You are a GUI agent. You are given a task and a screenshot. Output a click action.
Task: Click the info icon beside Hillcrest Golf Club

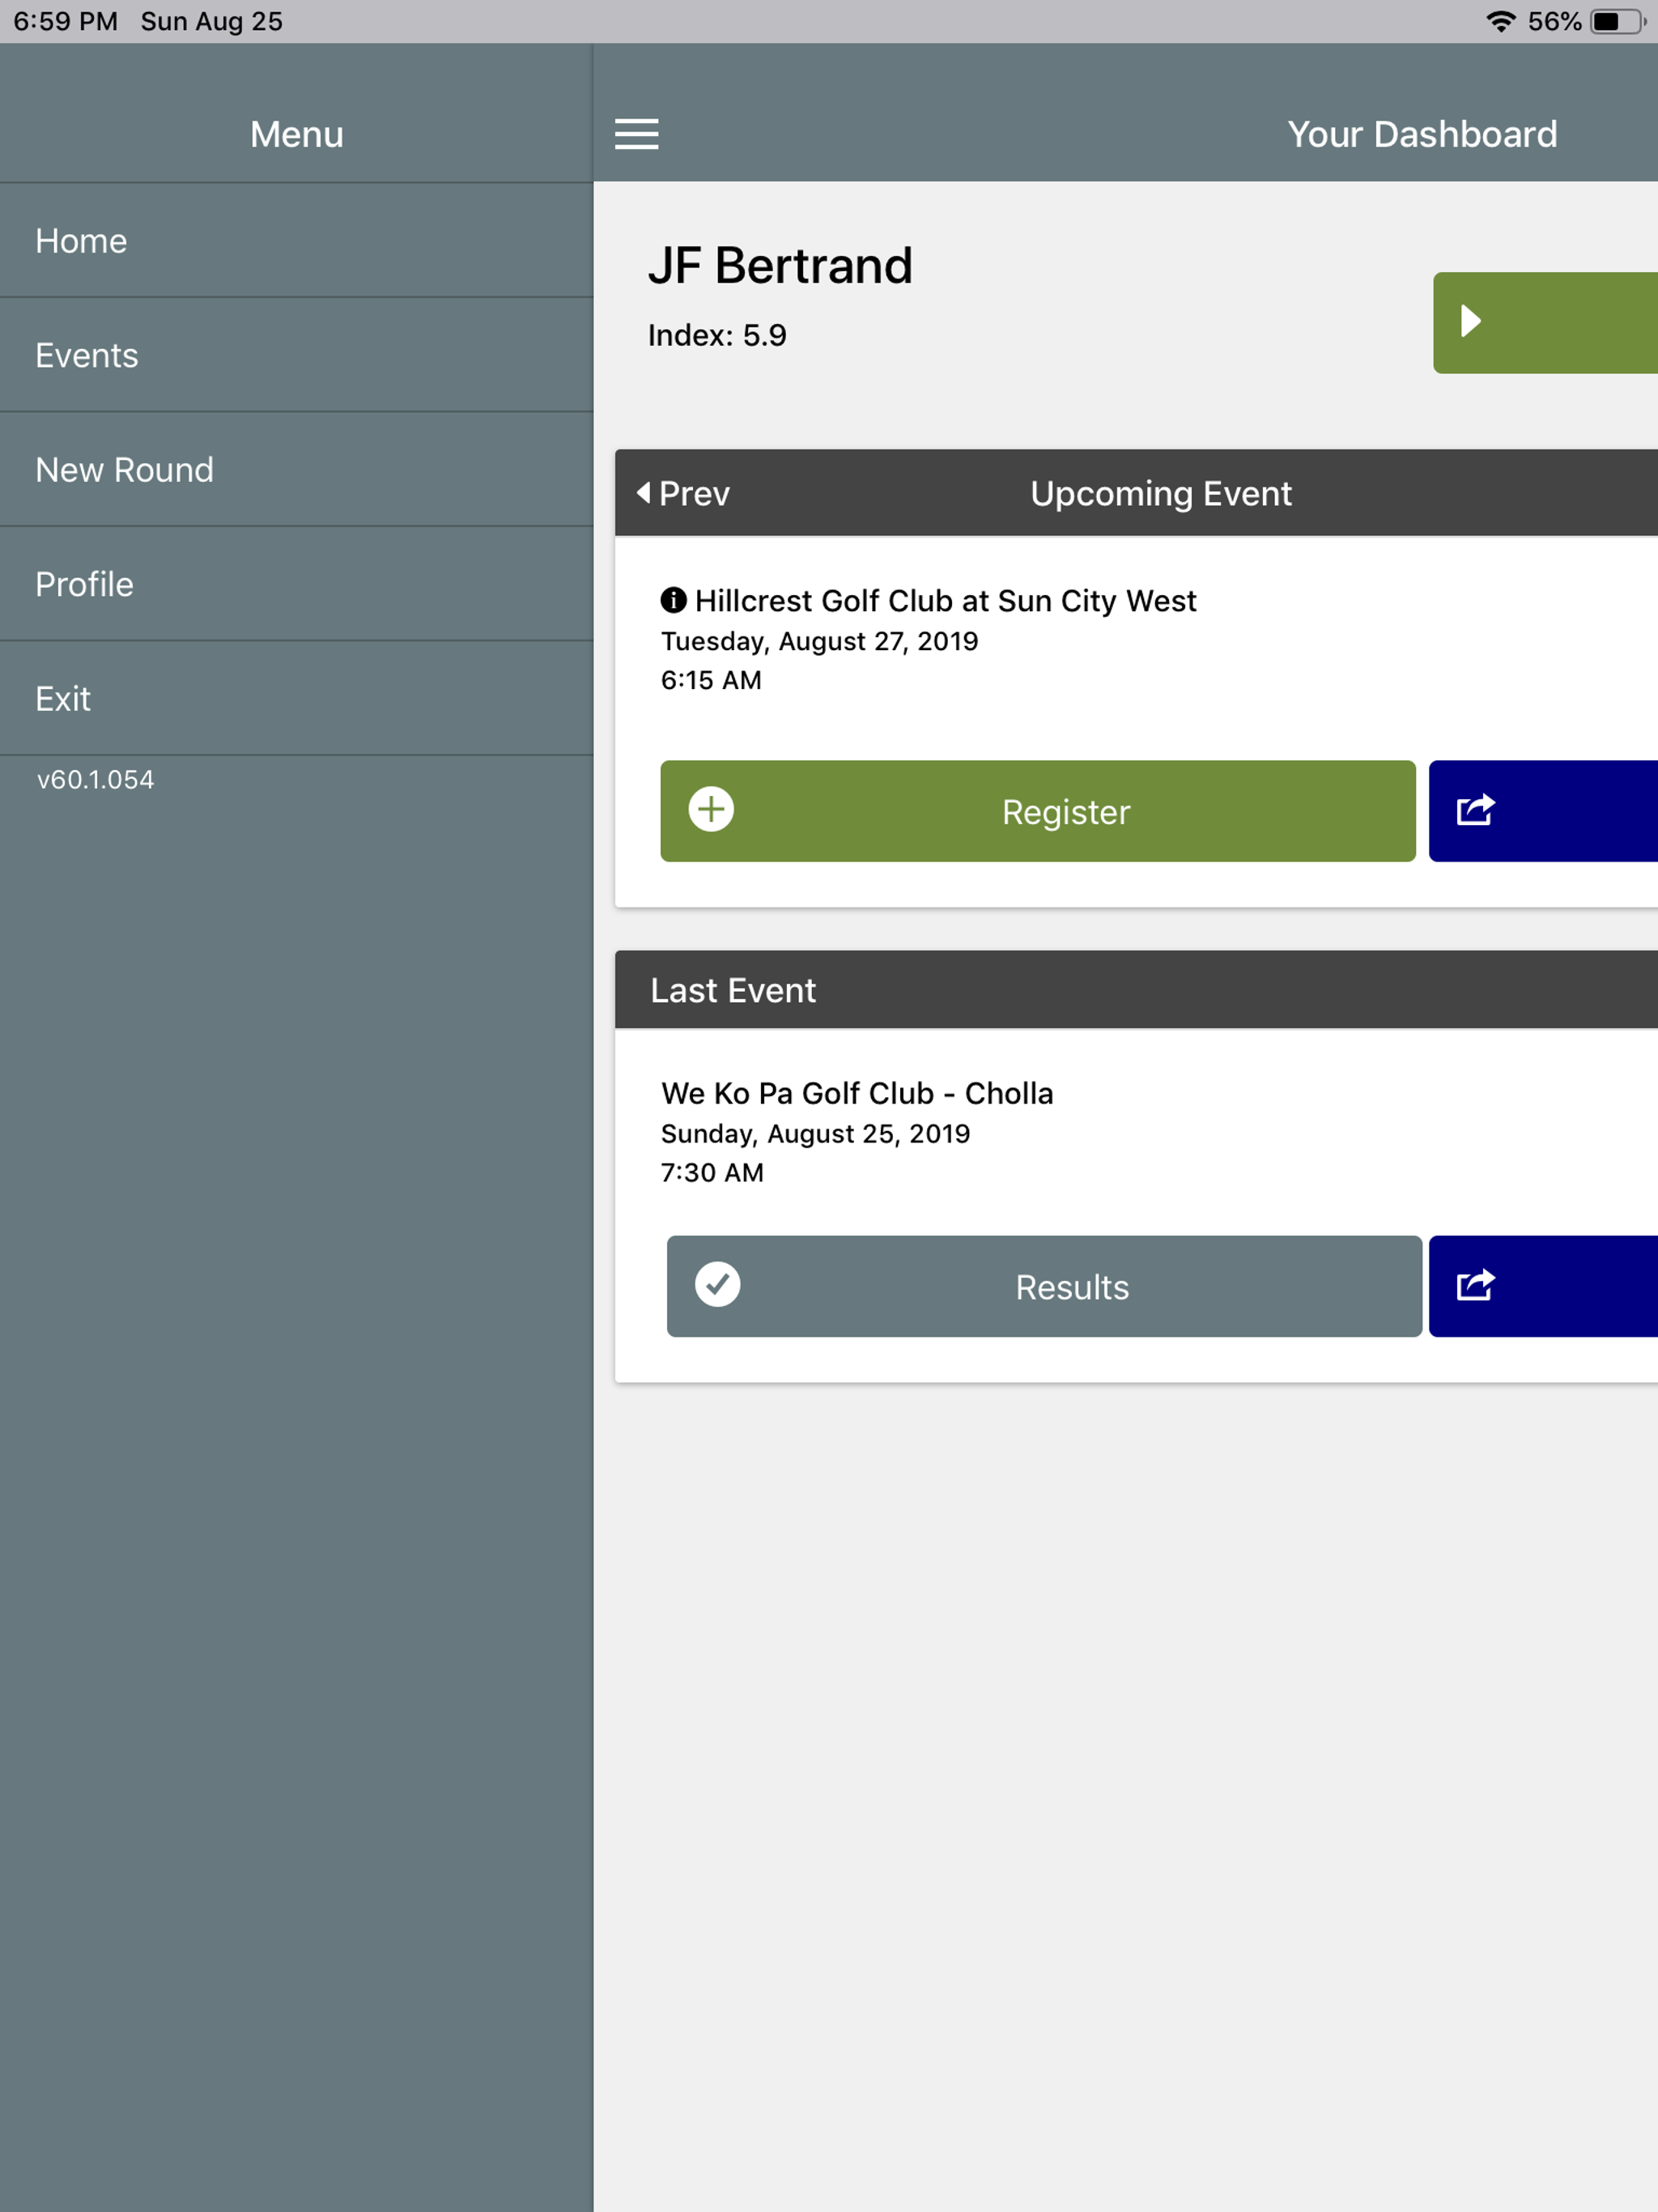(x=673, y=600)
